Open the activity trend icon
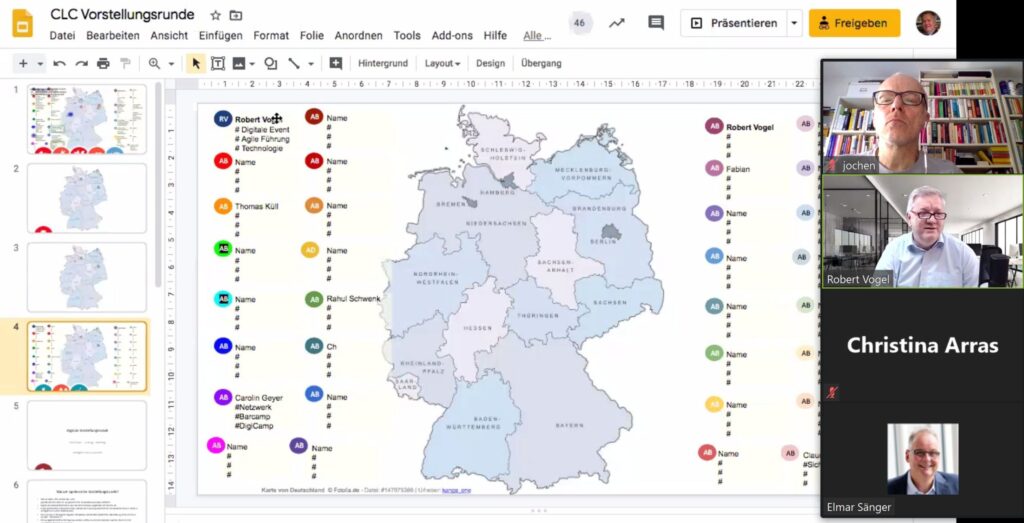The height and width of the screenshot is (523, 1024). tap(617, 23)
